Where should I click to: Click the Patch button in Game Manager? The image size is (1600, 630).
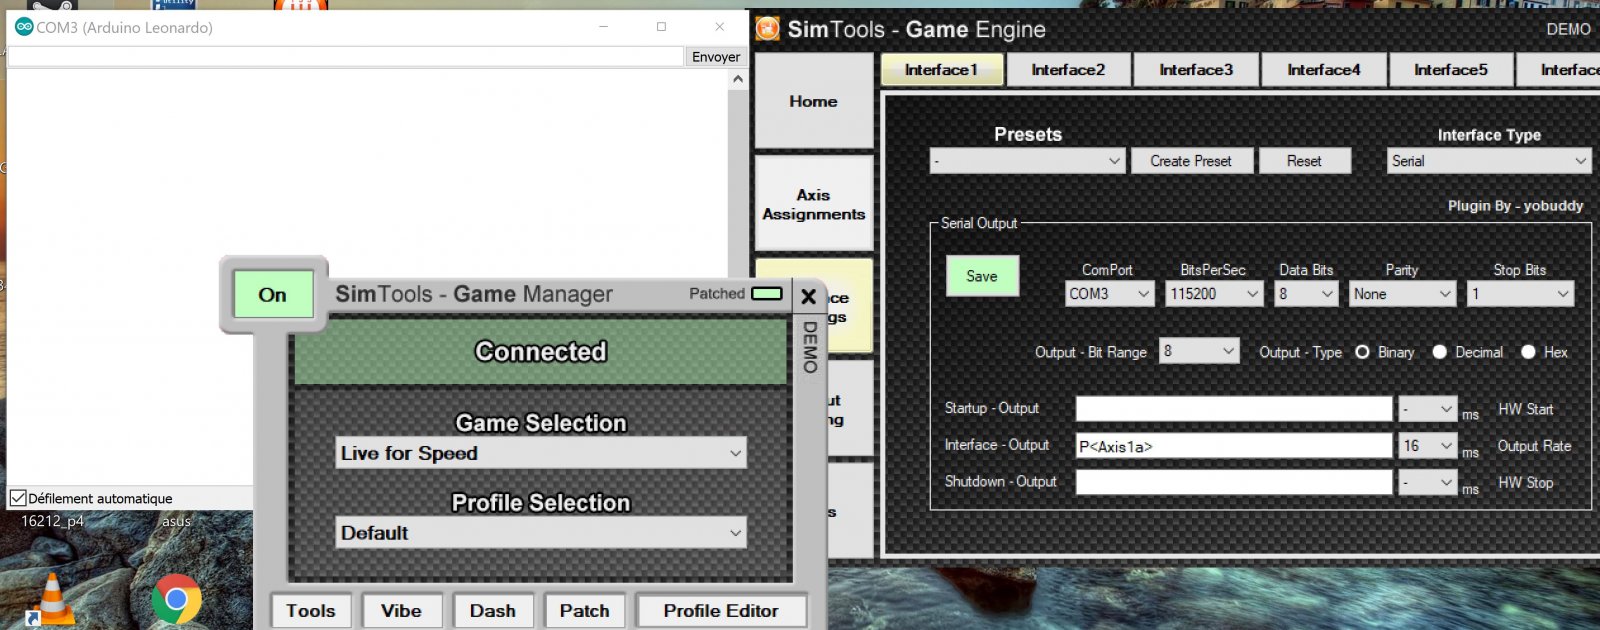(x=585, y=611)
